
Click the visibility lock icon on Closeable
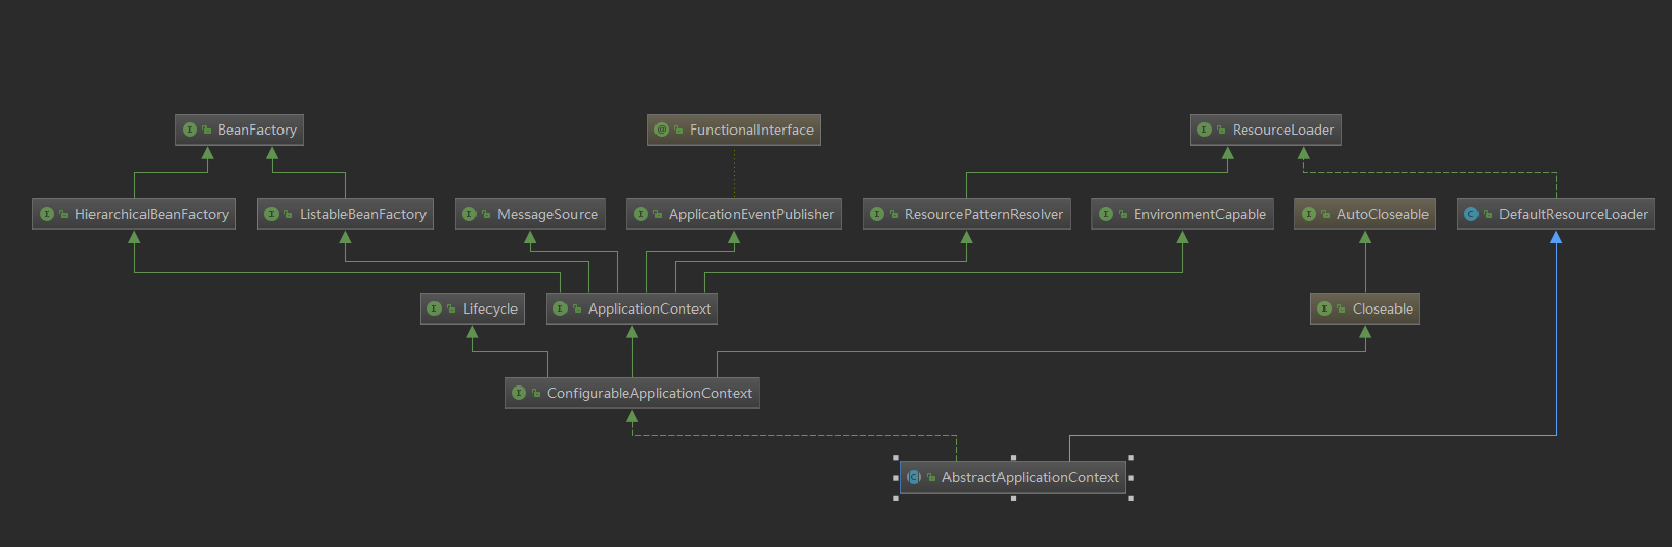pyautogui.click(x=1342, y=309)
